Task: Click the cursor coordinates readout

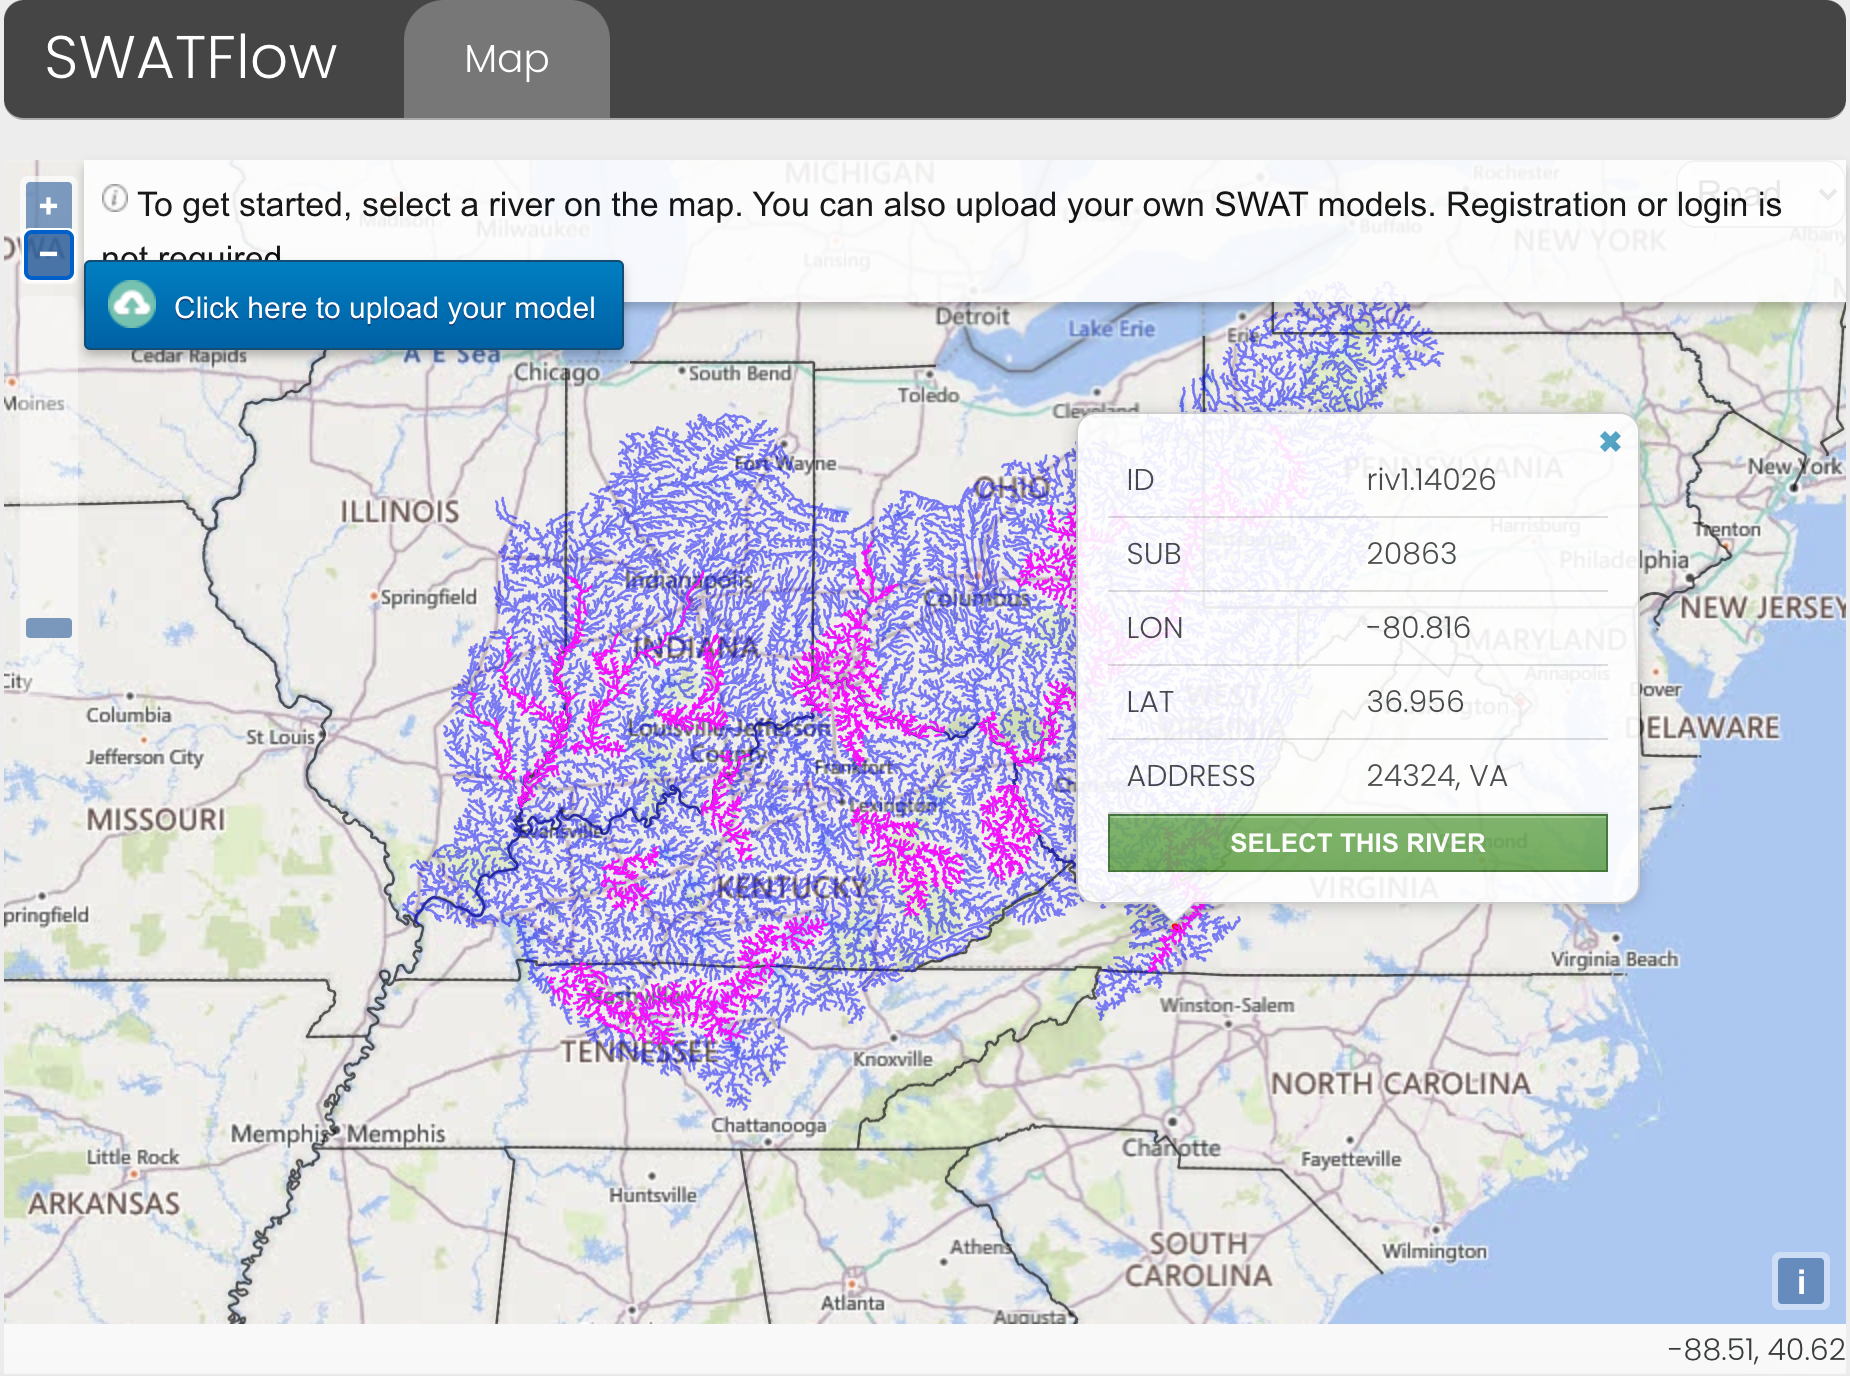Action: (x=1755, y=1350)
